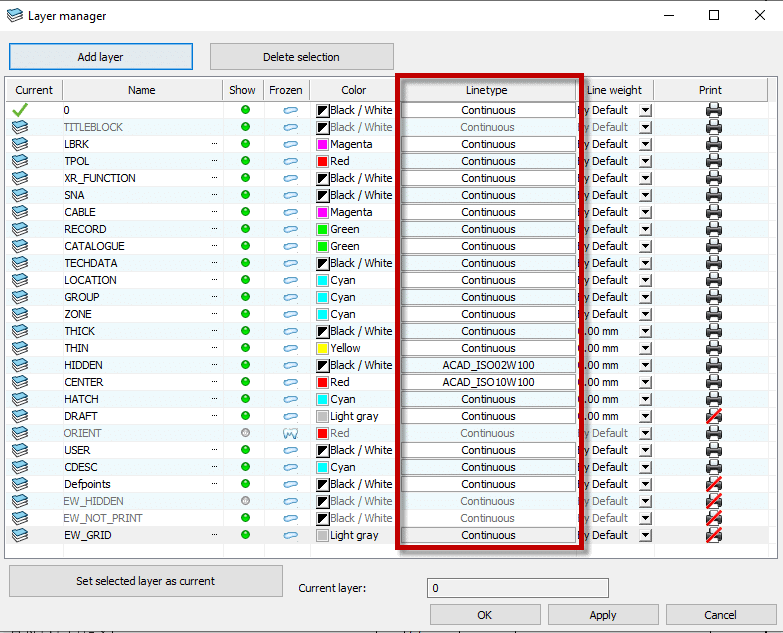The height and width of the screenshot is (633, 783).
Task: Click the Linetype column header
Action: pyautogui.click(x=487, y=90)
